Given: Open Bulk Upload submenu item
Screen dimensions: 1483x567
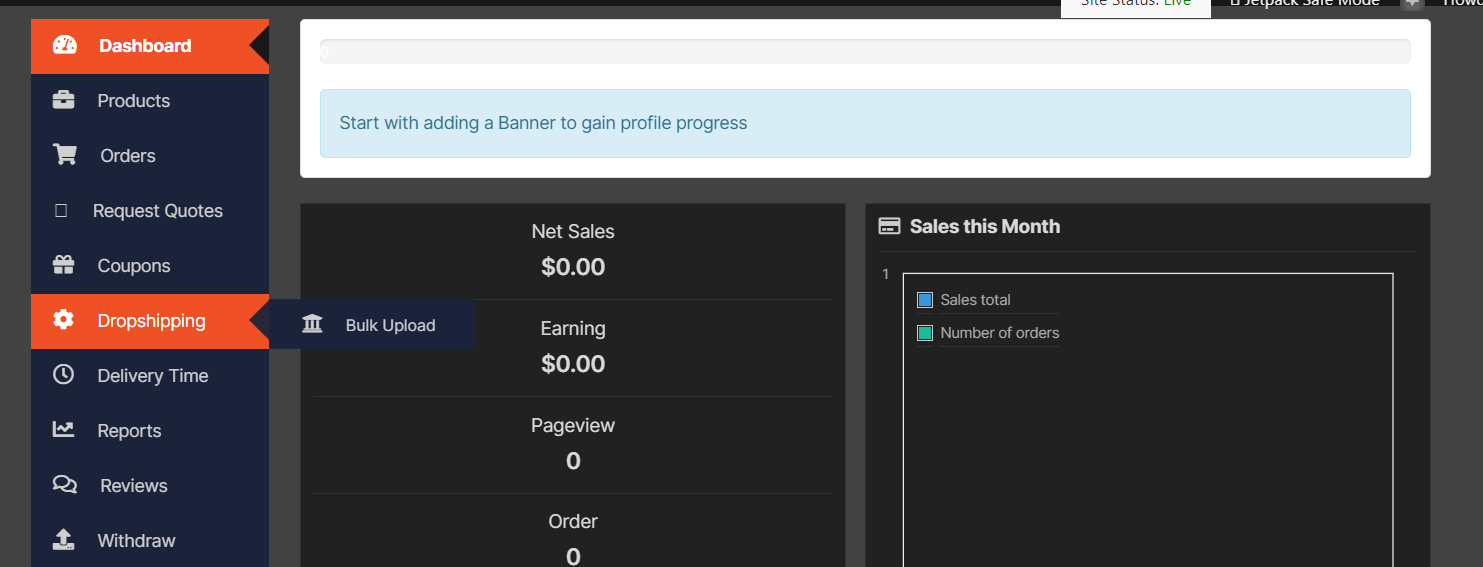Looking at the screenshot, I should coord(390,325).
